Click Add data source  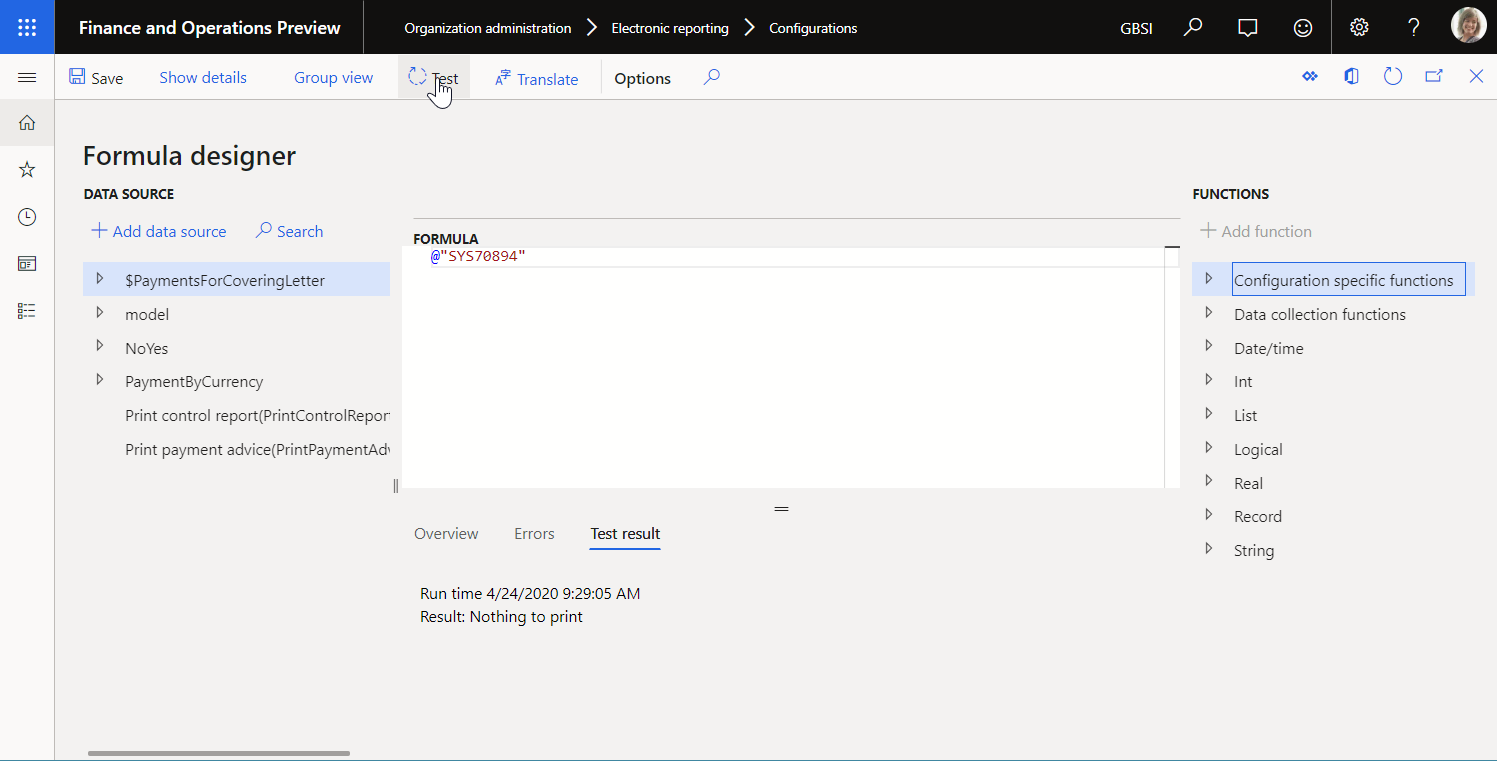click(x=159, y=231)
